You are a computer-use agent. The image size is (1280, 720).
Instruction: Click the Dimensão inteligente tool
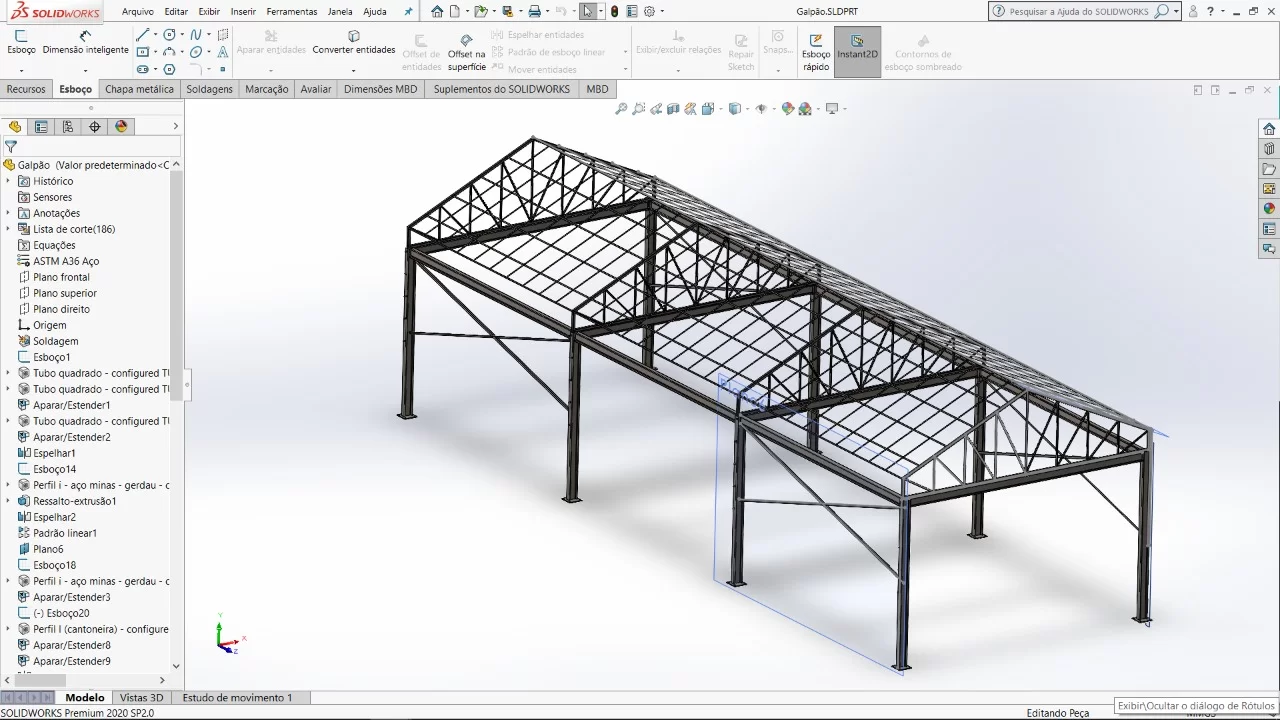pyautogui.click(x=85, y=42)
